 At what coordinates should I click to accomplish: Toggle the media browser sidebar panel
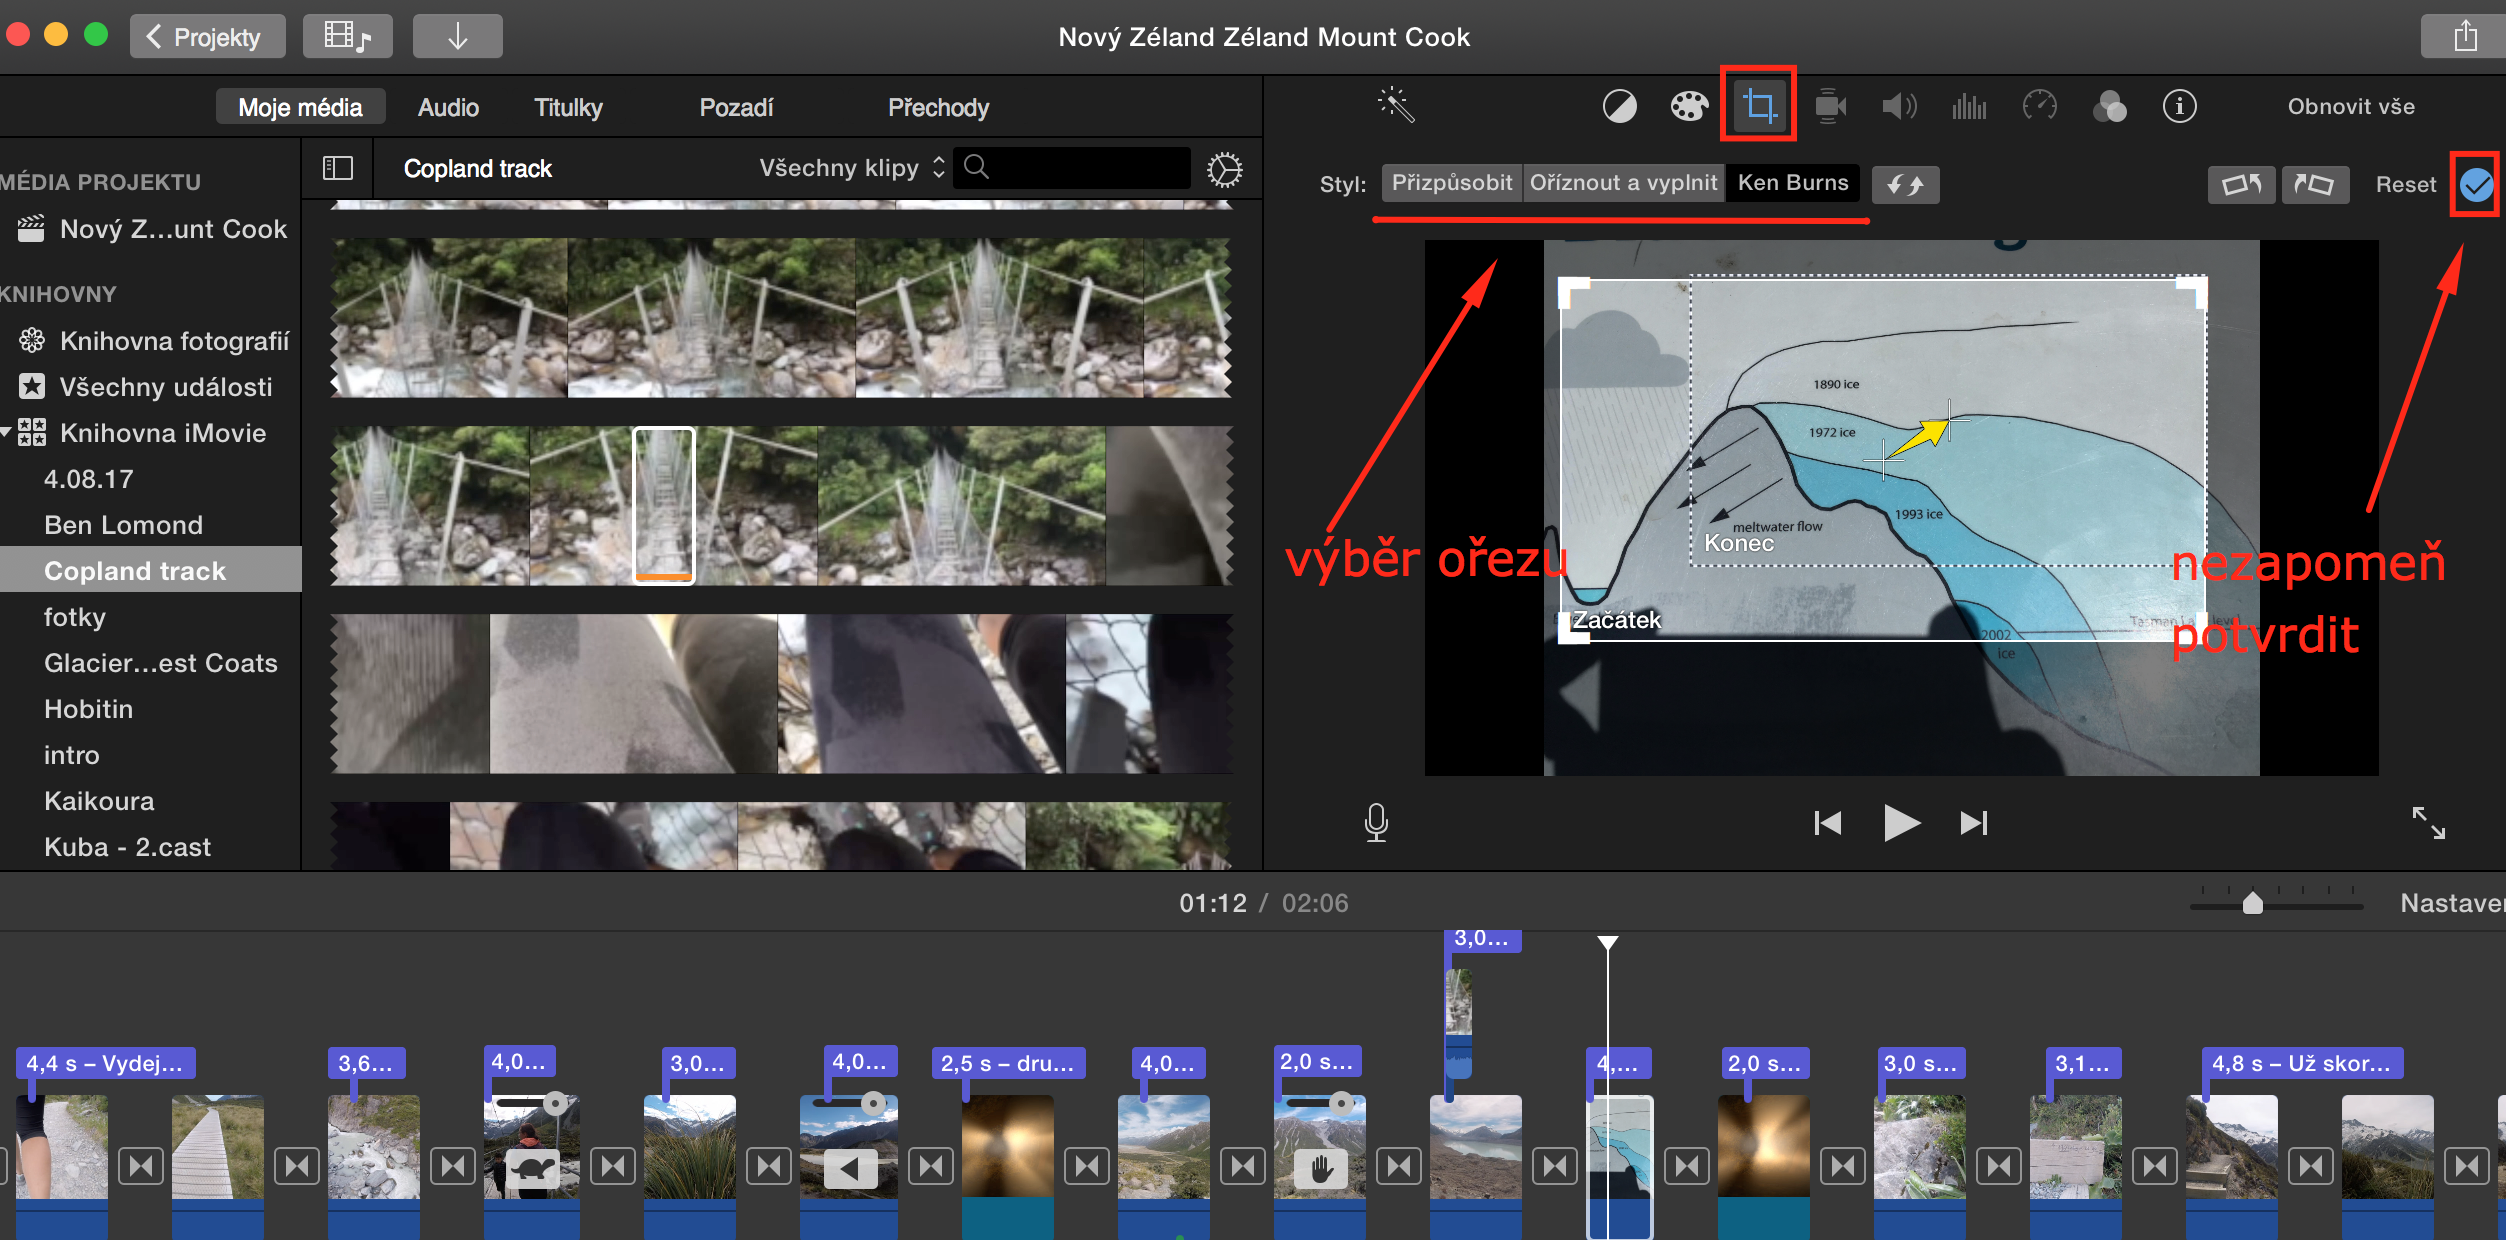click(337, 168)
